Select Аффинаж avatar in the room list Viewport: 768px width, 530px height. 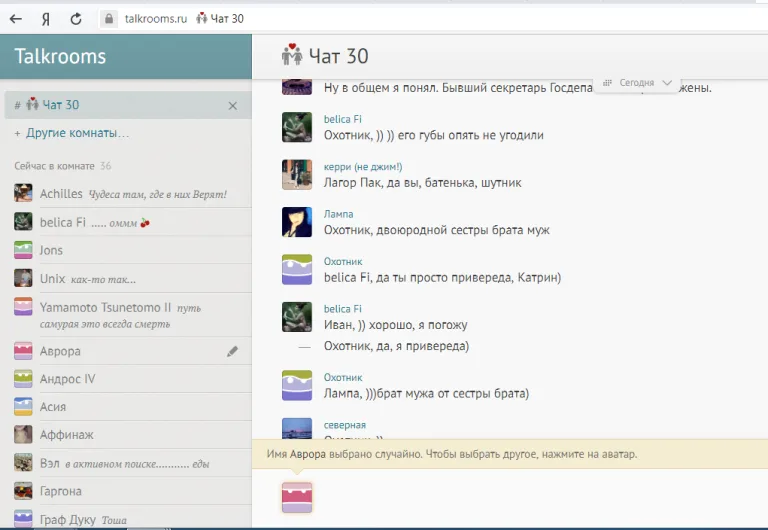[23, 434]
